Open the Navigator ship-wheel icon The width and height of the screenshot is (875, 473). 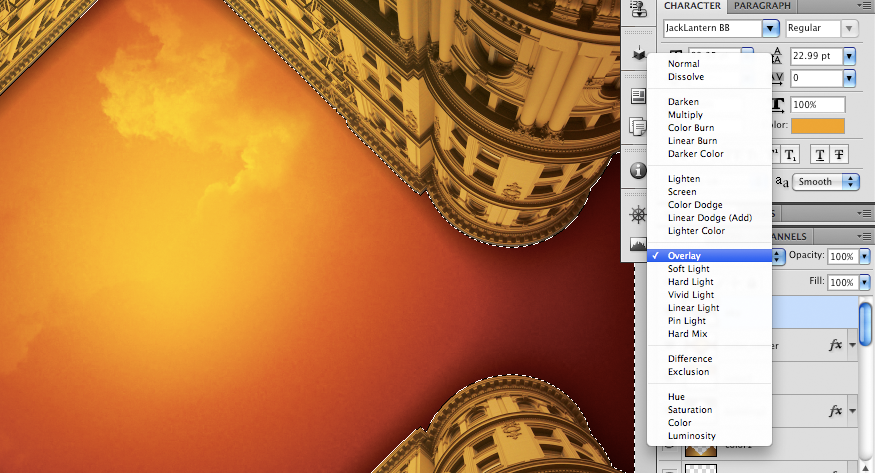click(x=638, y=215)
